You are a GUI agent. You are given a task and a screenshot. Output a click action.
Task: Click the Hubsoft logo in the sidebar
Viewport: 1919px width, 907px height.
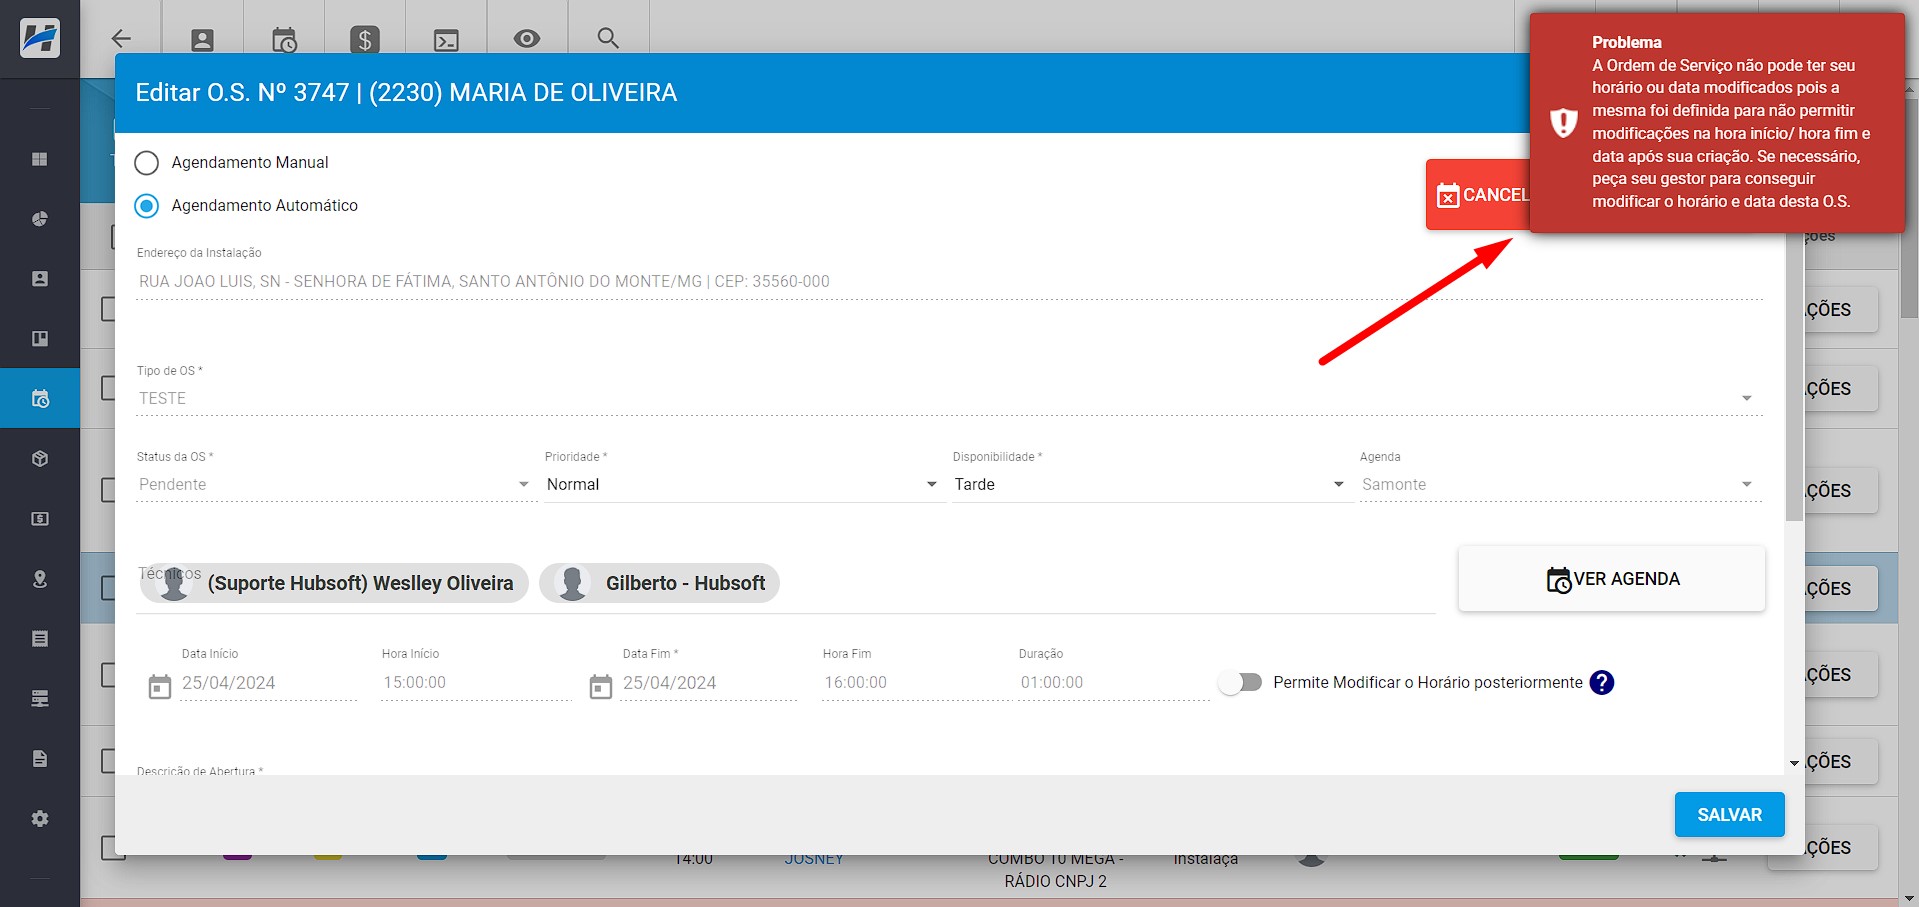click(40, 39)
